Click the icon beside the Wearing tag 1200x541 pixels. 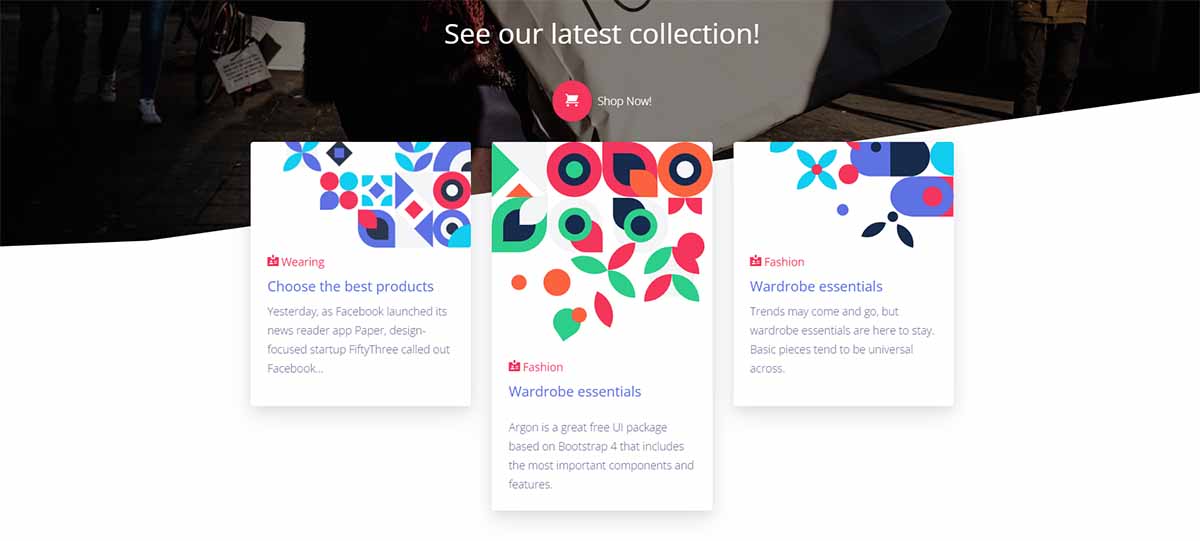coord(273,262)
